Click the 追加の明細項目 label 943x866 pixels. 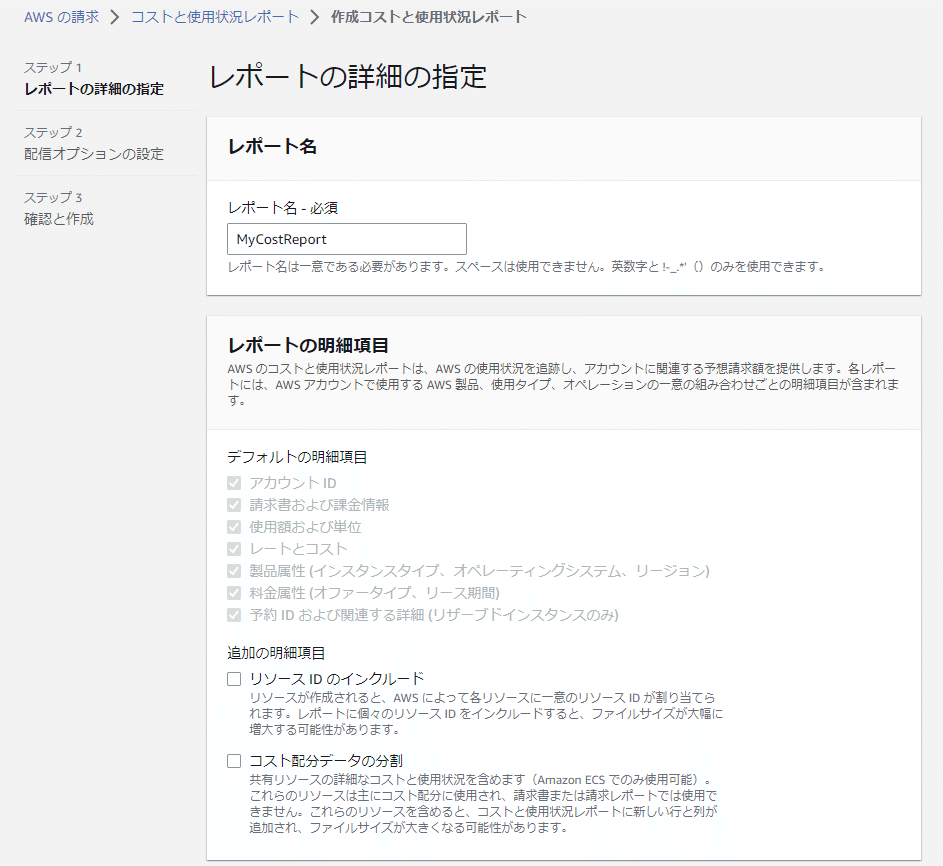(276, 653)
